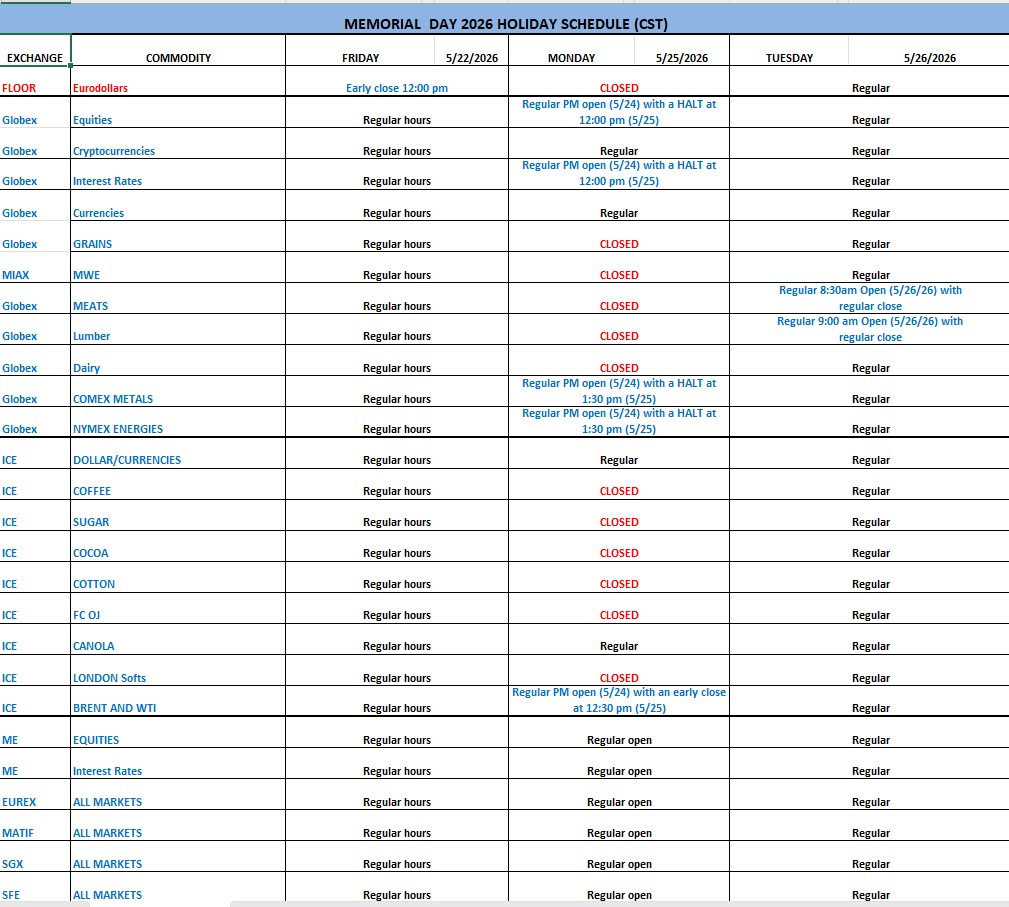The image size is (1009, 907).
Task: Click 'Regular open' in the MATIF row
Action: 619,825
